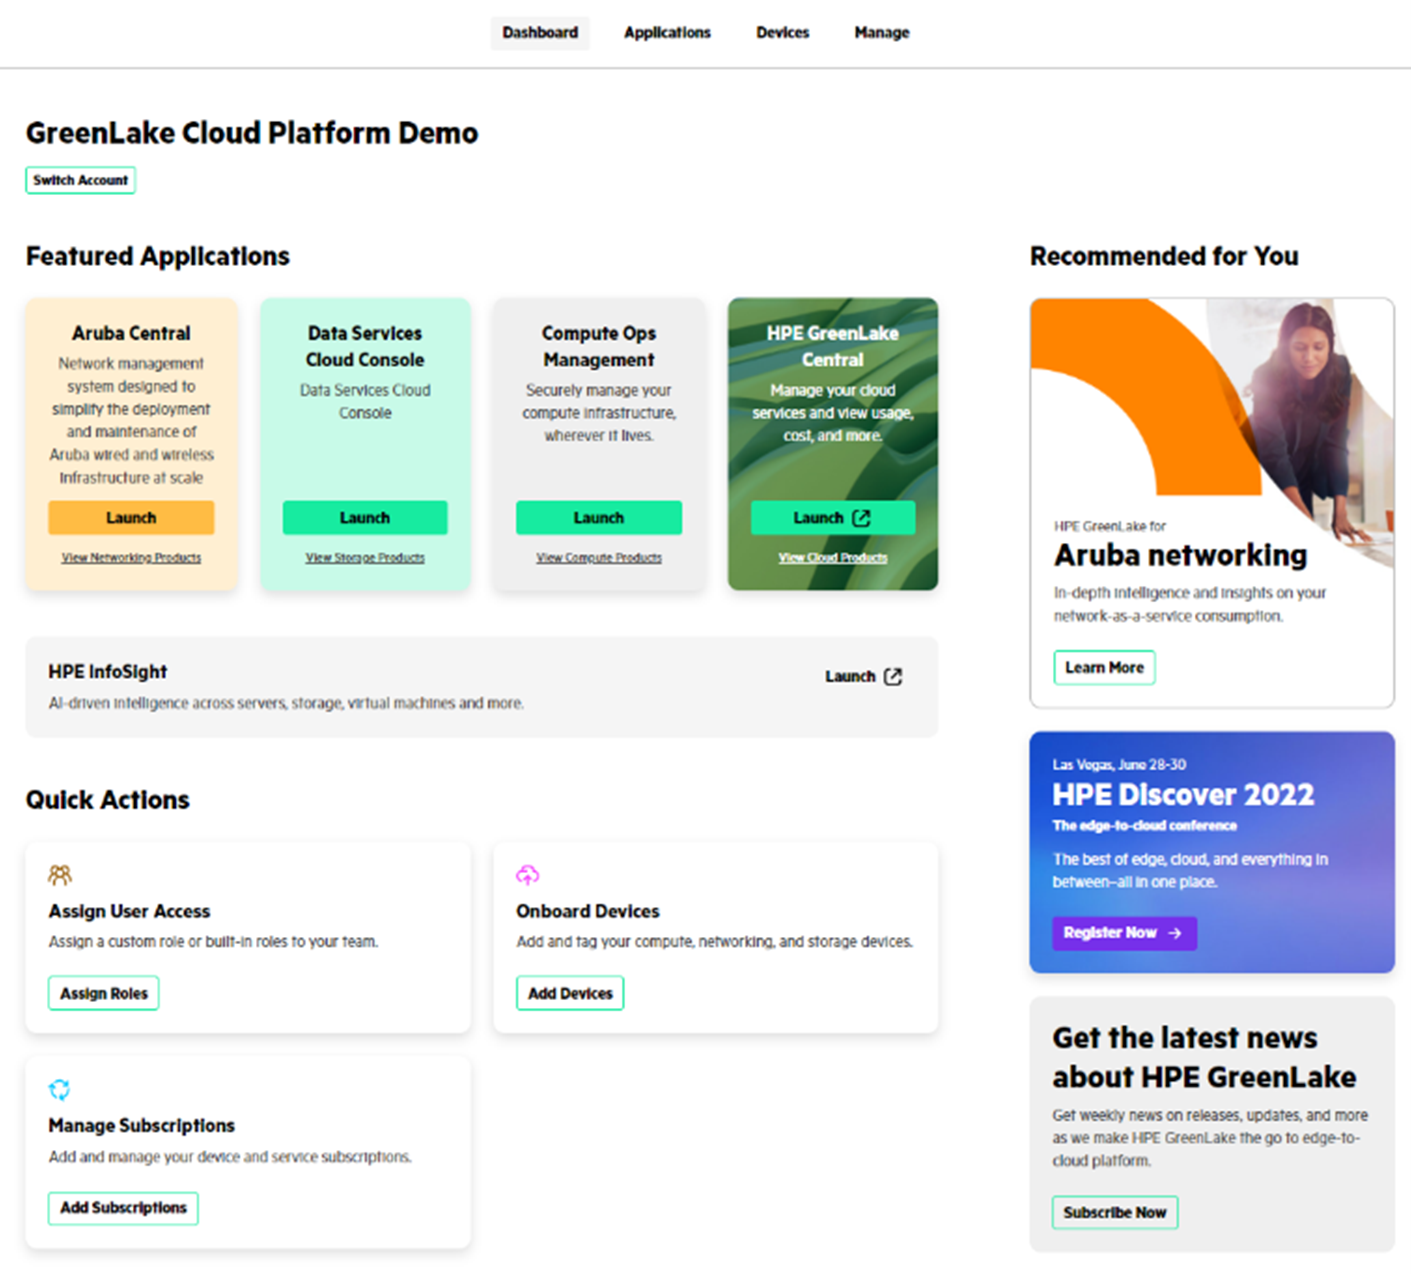Image resolution: width=1411 pixels, height=1274 pixels.
Task: Open the Dashboard tab
Action: click(540, 33)
